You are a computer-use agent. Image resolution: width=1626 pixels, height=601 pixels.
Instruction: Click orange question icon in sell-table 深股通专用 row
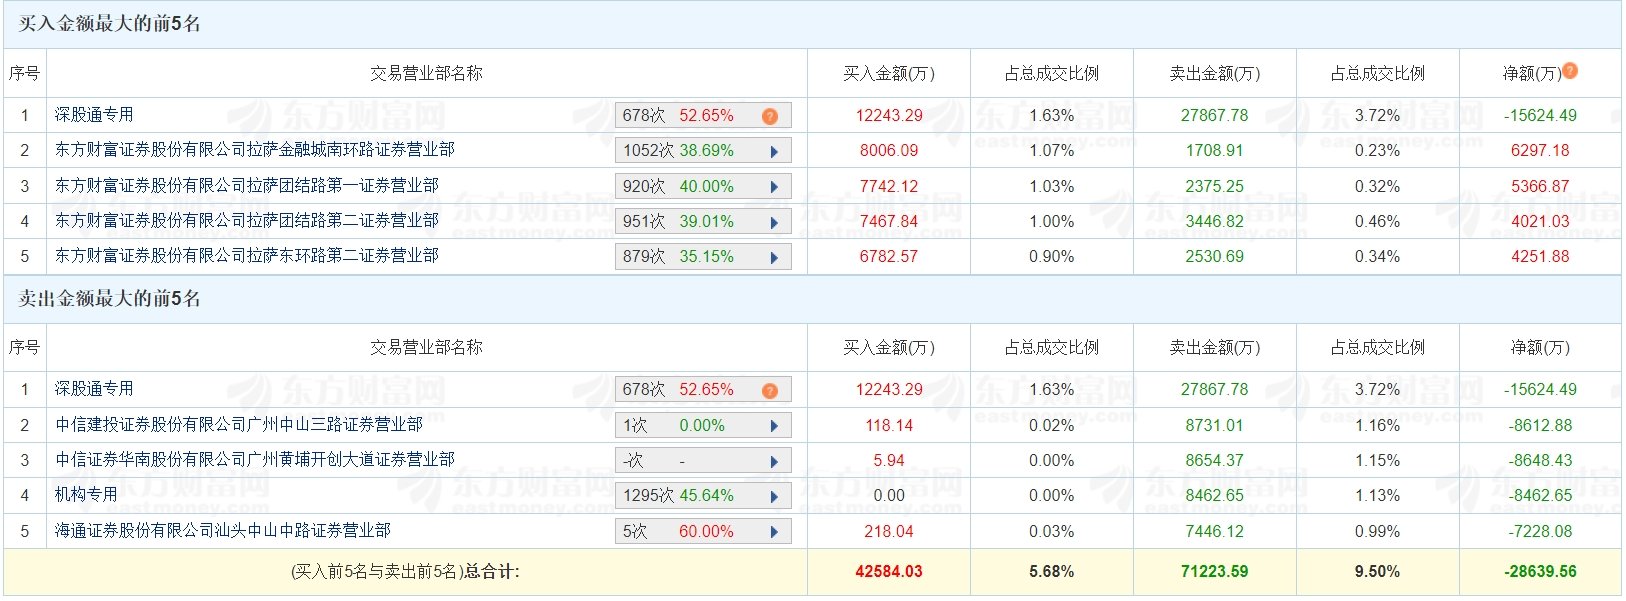click(769, 390)
